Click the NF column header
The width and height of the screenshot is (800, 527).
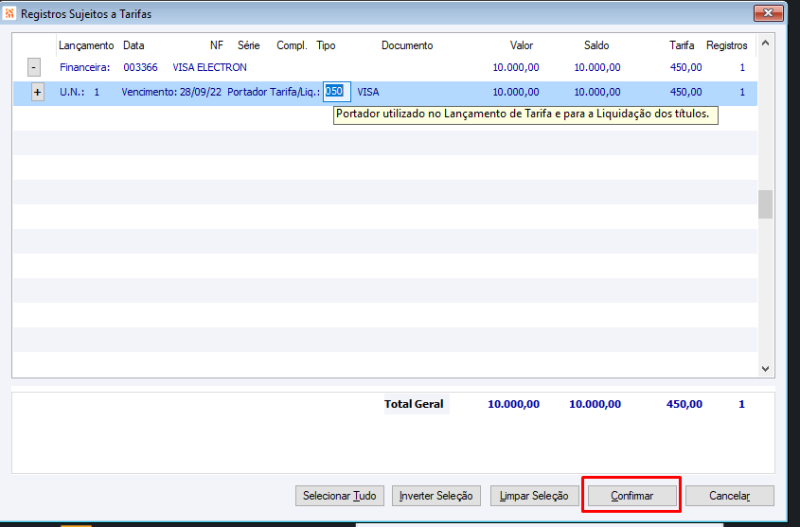tap(216, 45)
